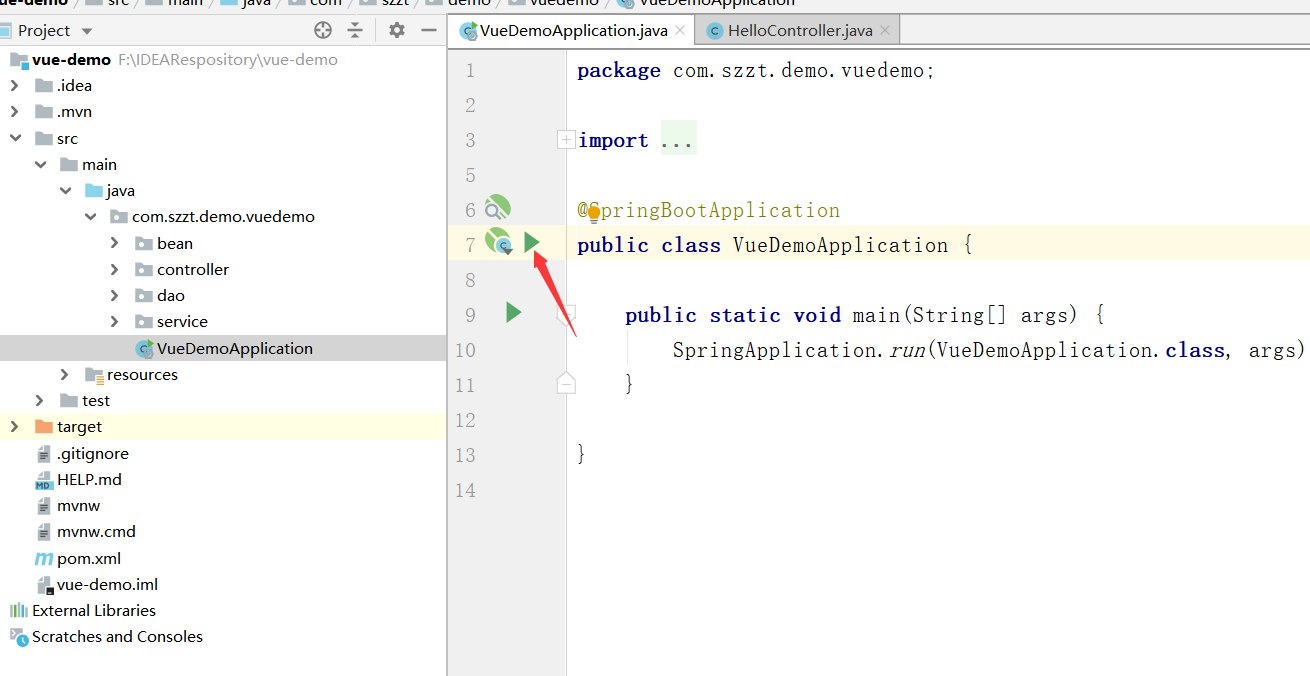Select the orange target folder
The height and width of the screenshot is (676, 1310).
pos(79,427)
